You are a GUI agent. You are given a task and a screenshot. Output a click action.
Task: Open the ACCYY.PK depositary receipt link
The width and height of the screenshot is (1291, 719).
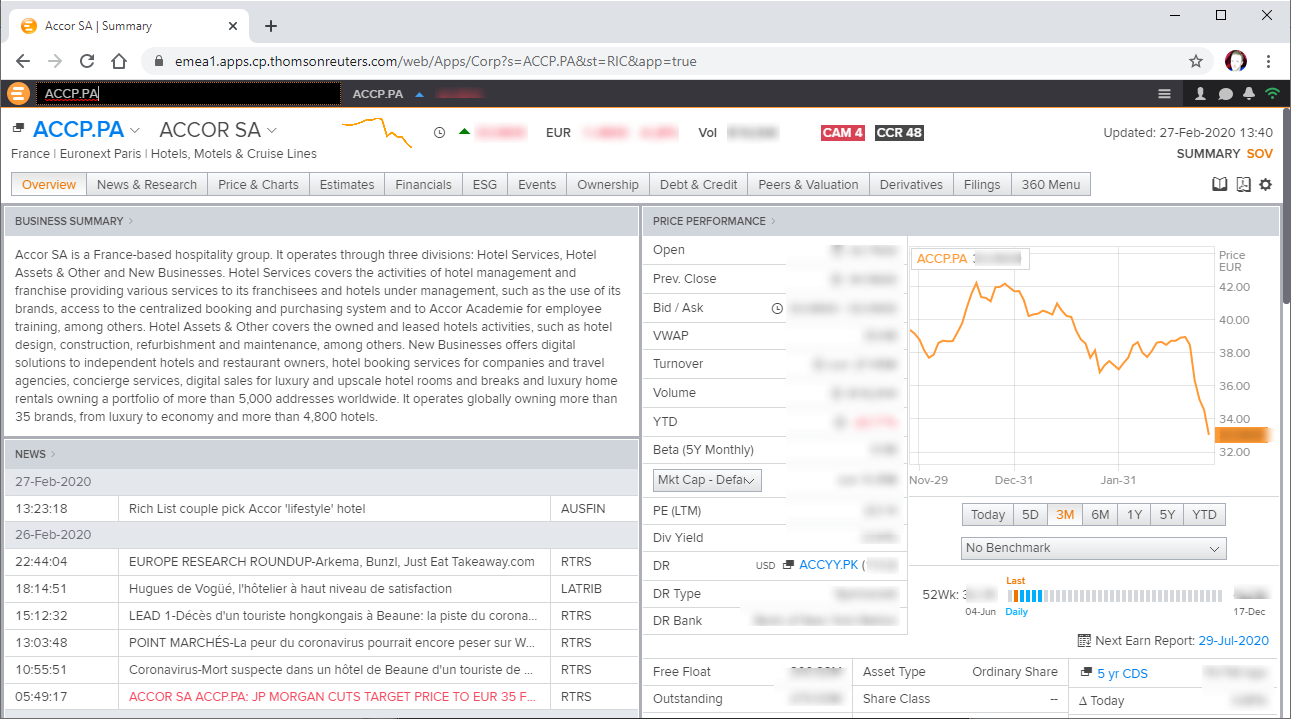click(x=829, y=565)
